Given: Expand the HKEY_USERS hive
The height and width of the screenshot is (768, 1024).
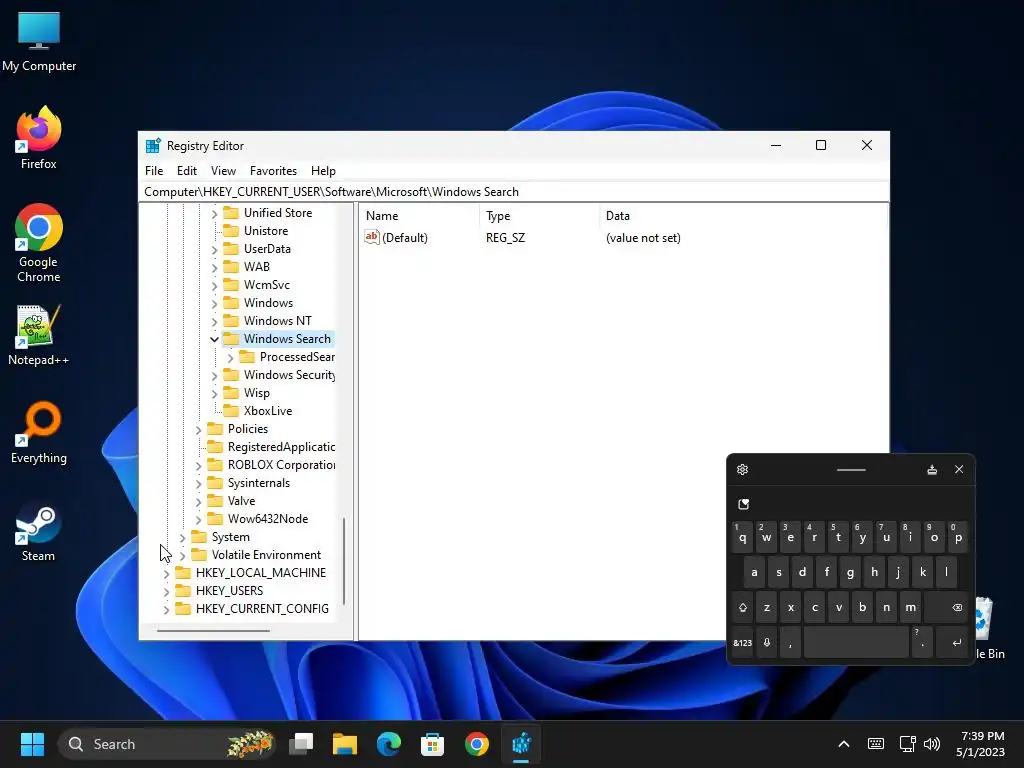Looking at the screenshot, I should point(167,592).
